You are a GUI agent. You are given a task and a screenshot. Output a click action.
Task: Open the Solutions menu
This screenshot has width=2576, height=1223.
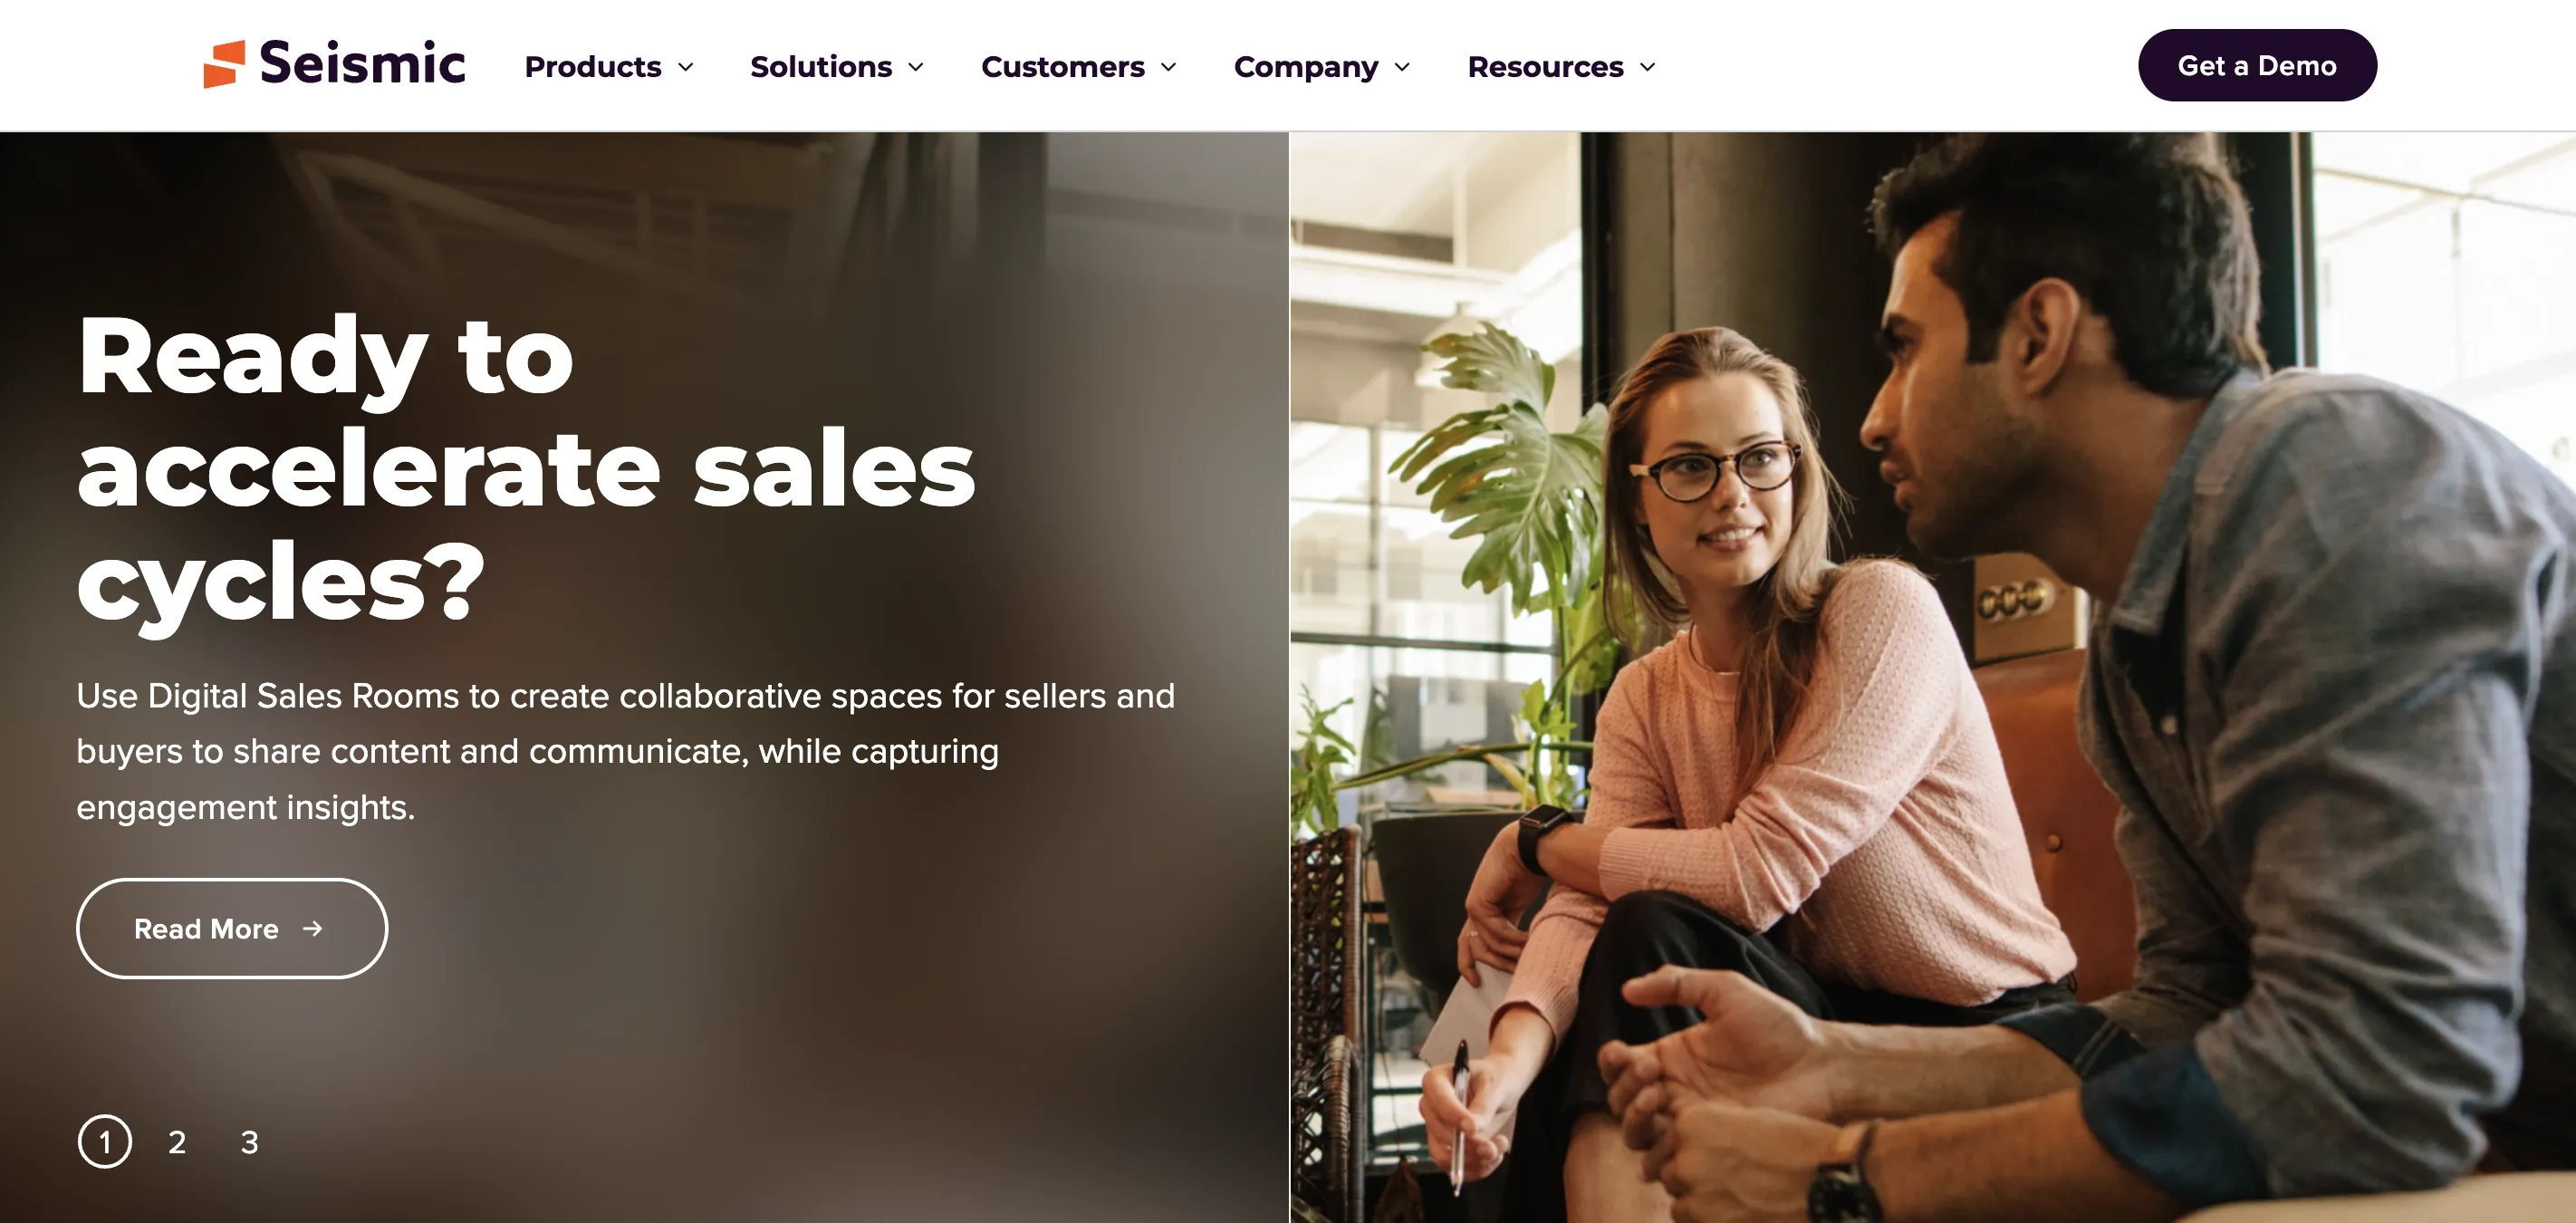coord(837,67)
